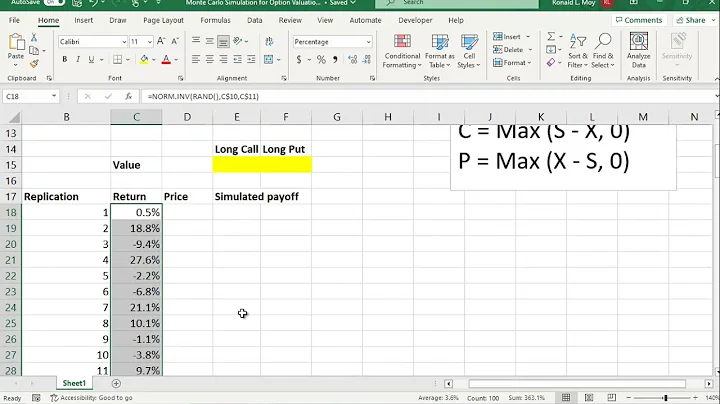Click the Decrease Font Size icon
This screenshot has height=404, width=720.
pyautogui.click(x=175, y=41)
